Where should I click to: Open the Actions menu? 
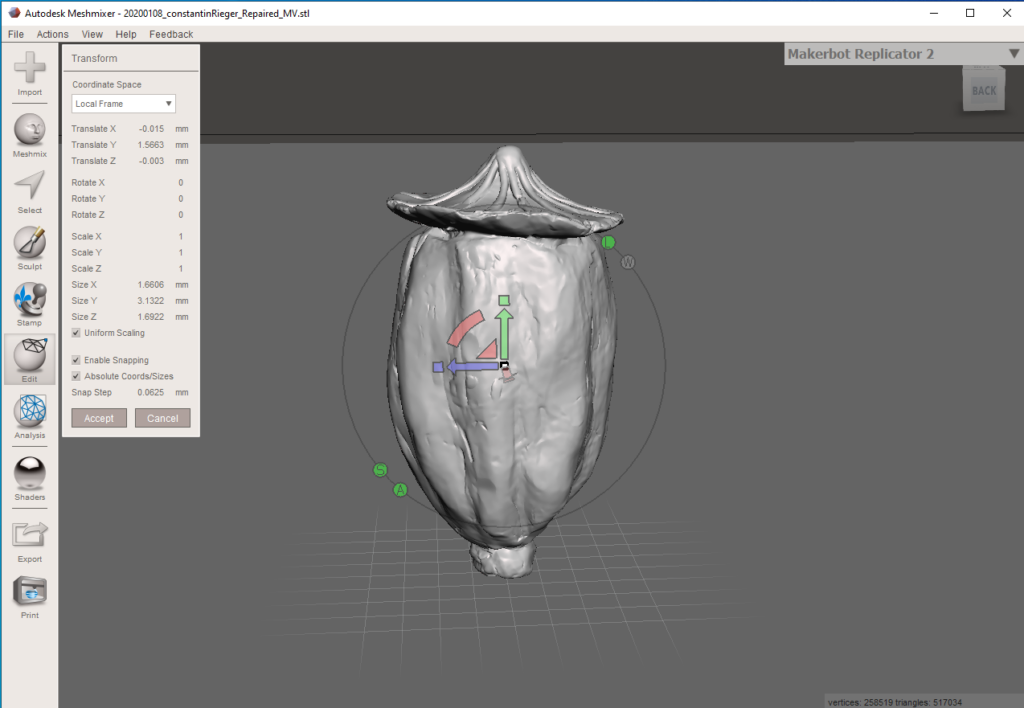52,34
